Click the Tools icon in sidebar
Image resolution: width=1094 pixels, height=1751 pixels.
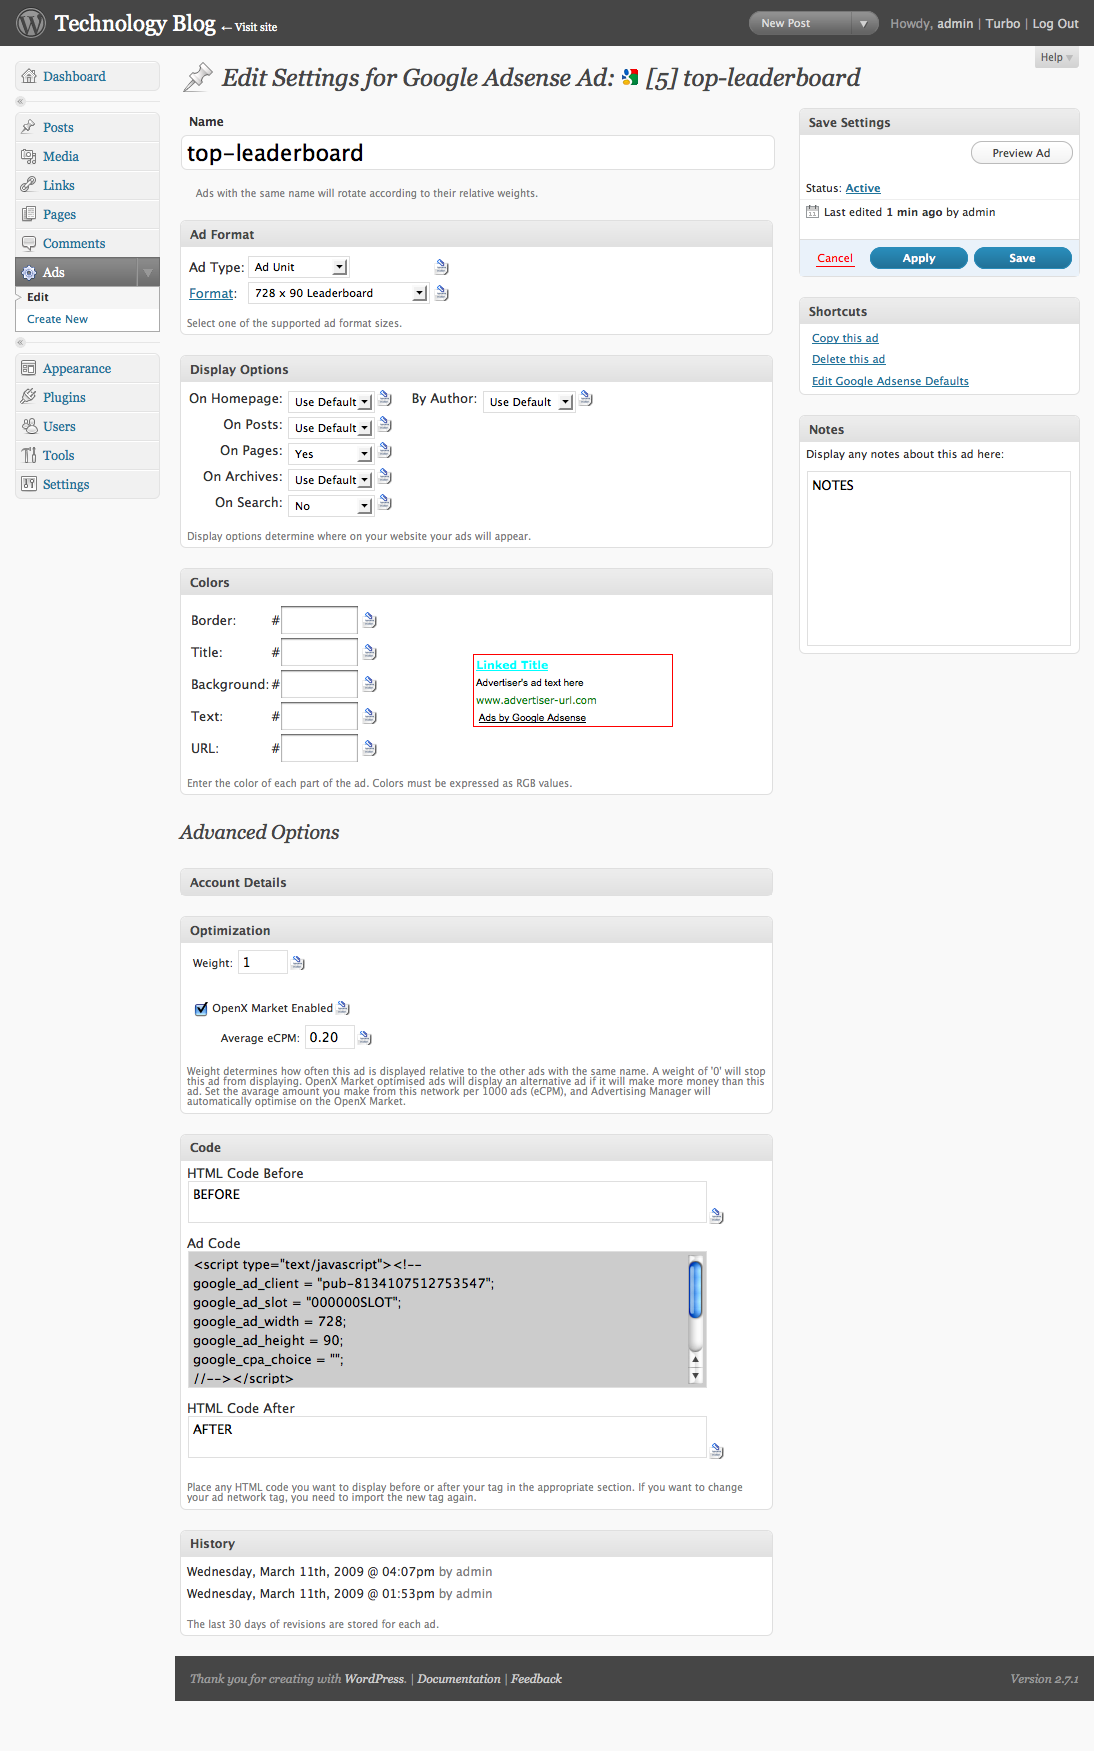(29, 456)
